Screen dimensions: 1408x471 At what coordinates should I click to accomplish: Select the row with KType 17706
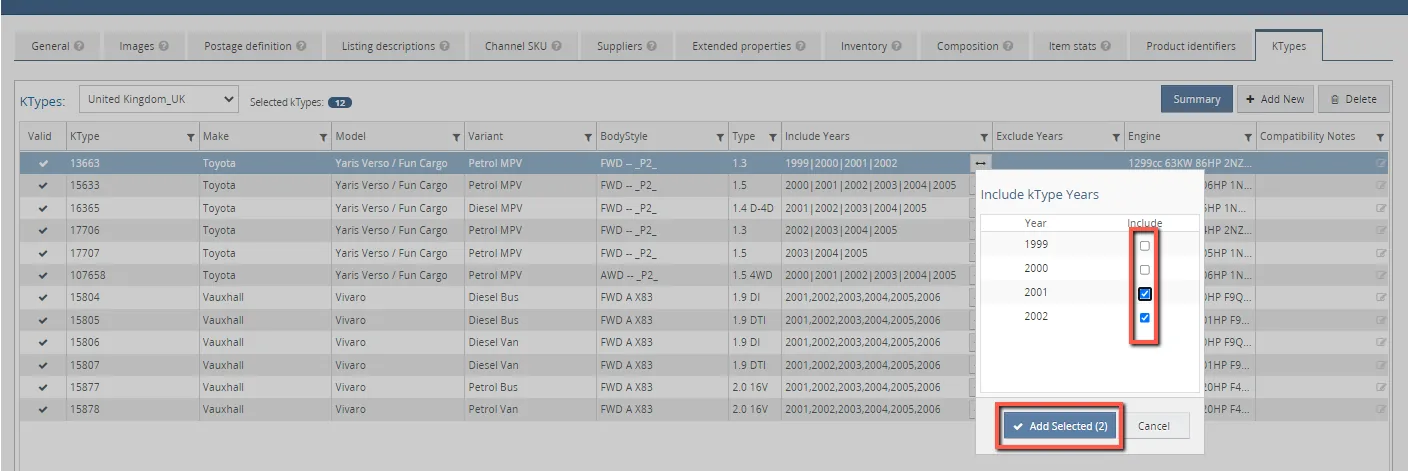703,230
